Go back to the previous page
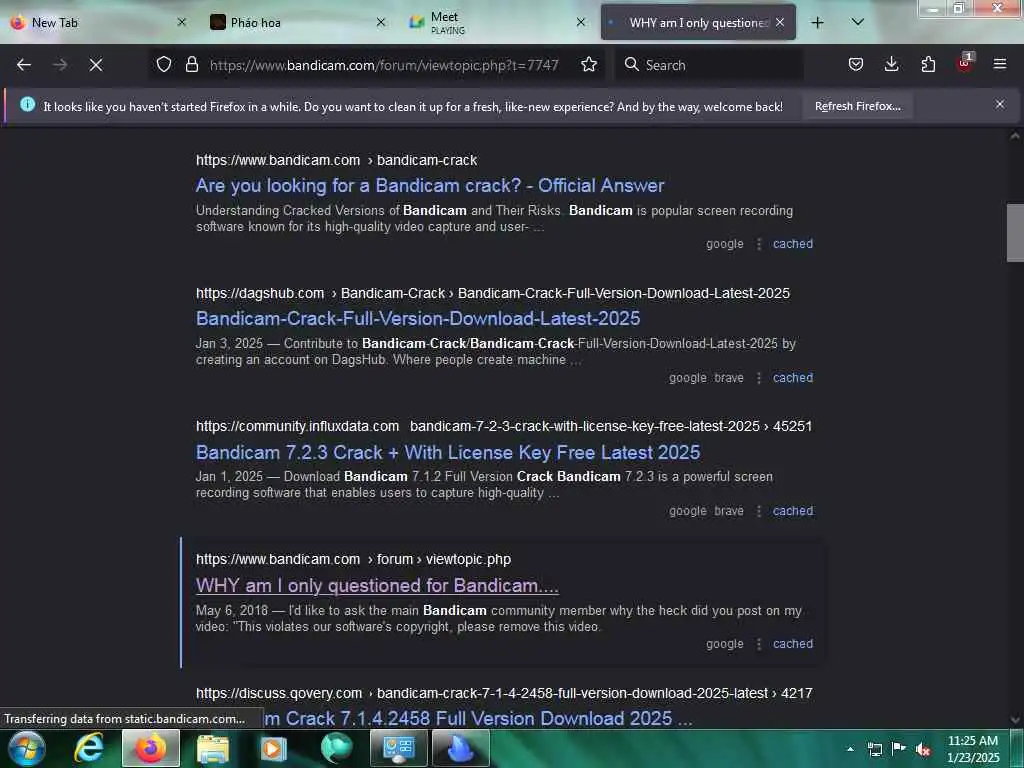This screenshot has width=1024, height=768. [24, 65]
